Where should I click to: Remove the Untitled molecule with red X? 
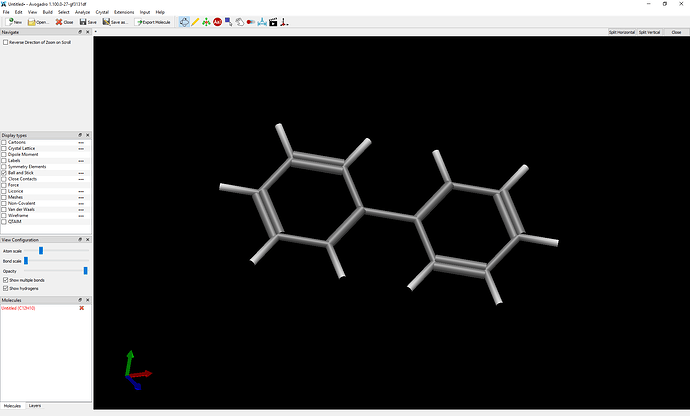pos(81,308)
